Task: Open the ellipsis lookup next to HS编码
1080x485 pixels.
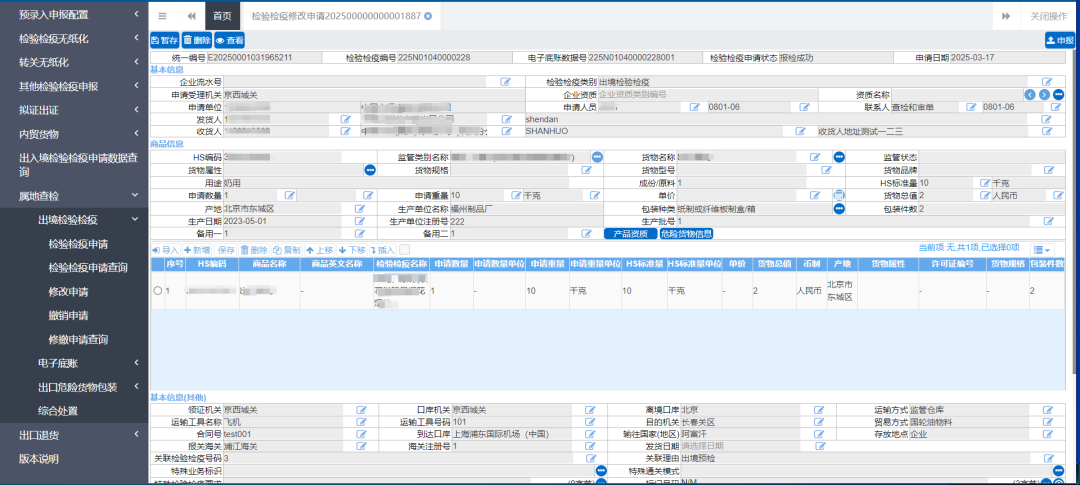Action: click(x=597, y=157)
